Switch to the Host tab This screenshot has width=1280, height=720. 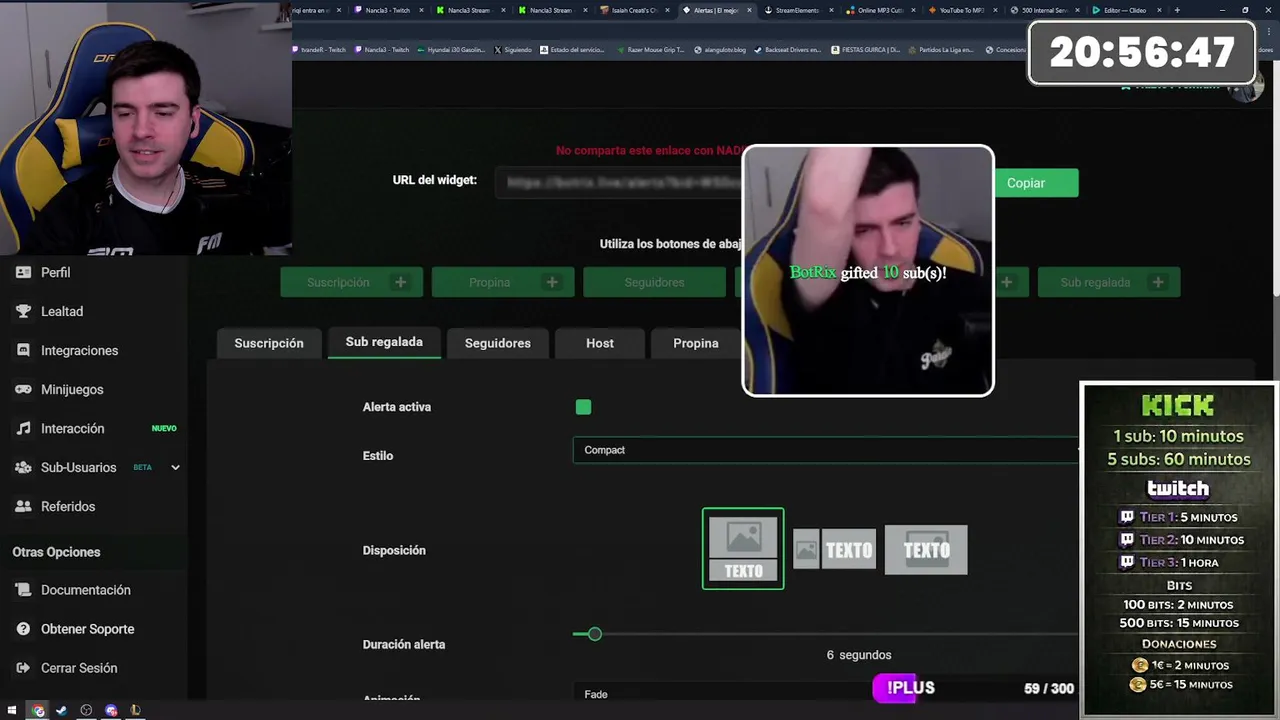(600, 343)
